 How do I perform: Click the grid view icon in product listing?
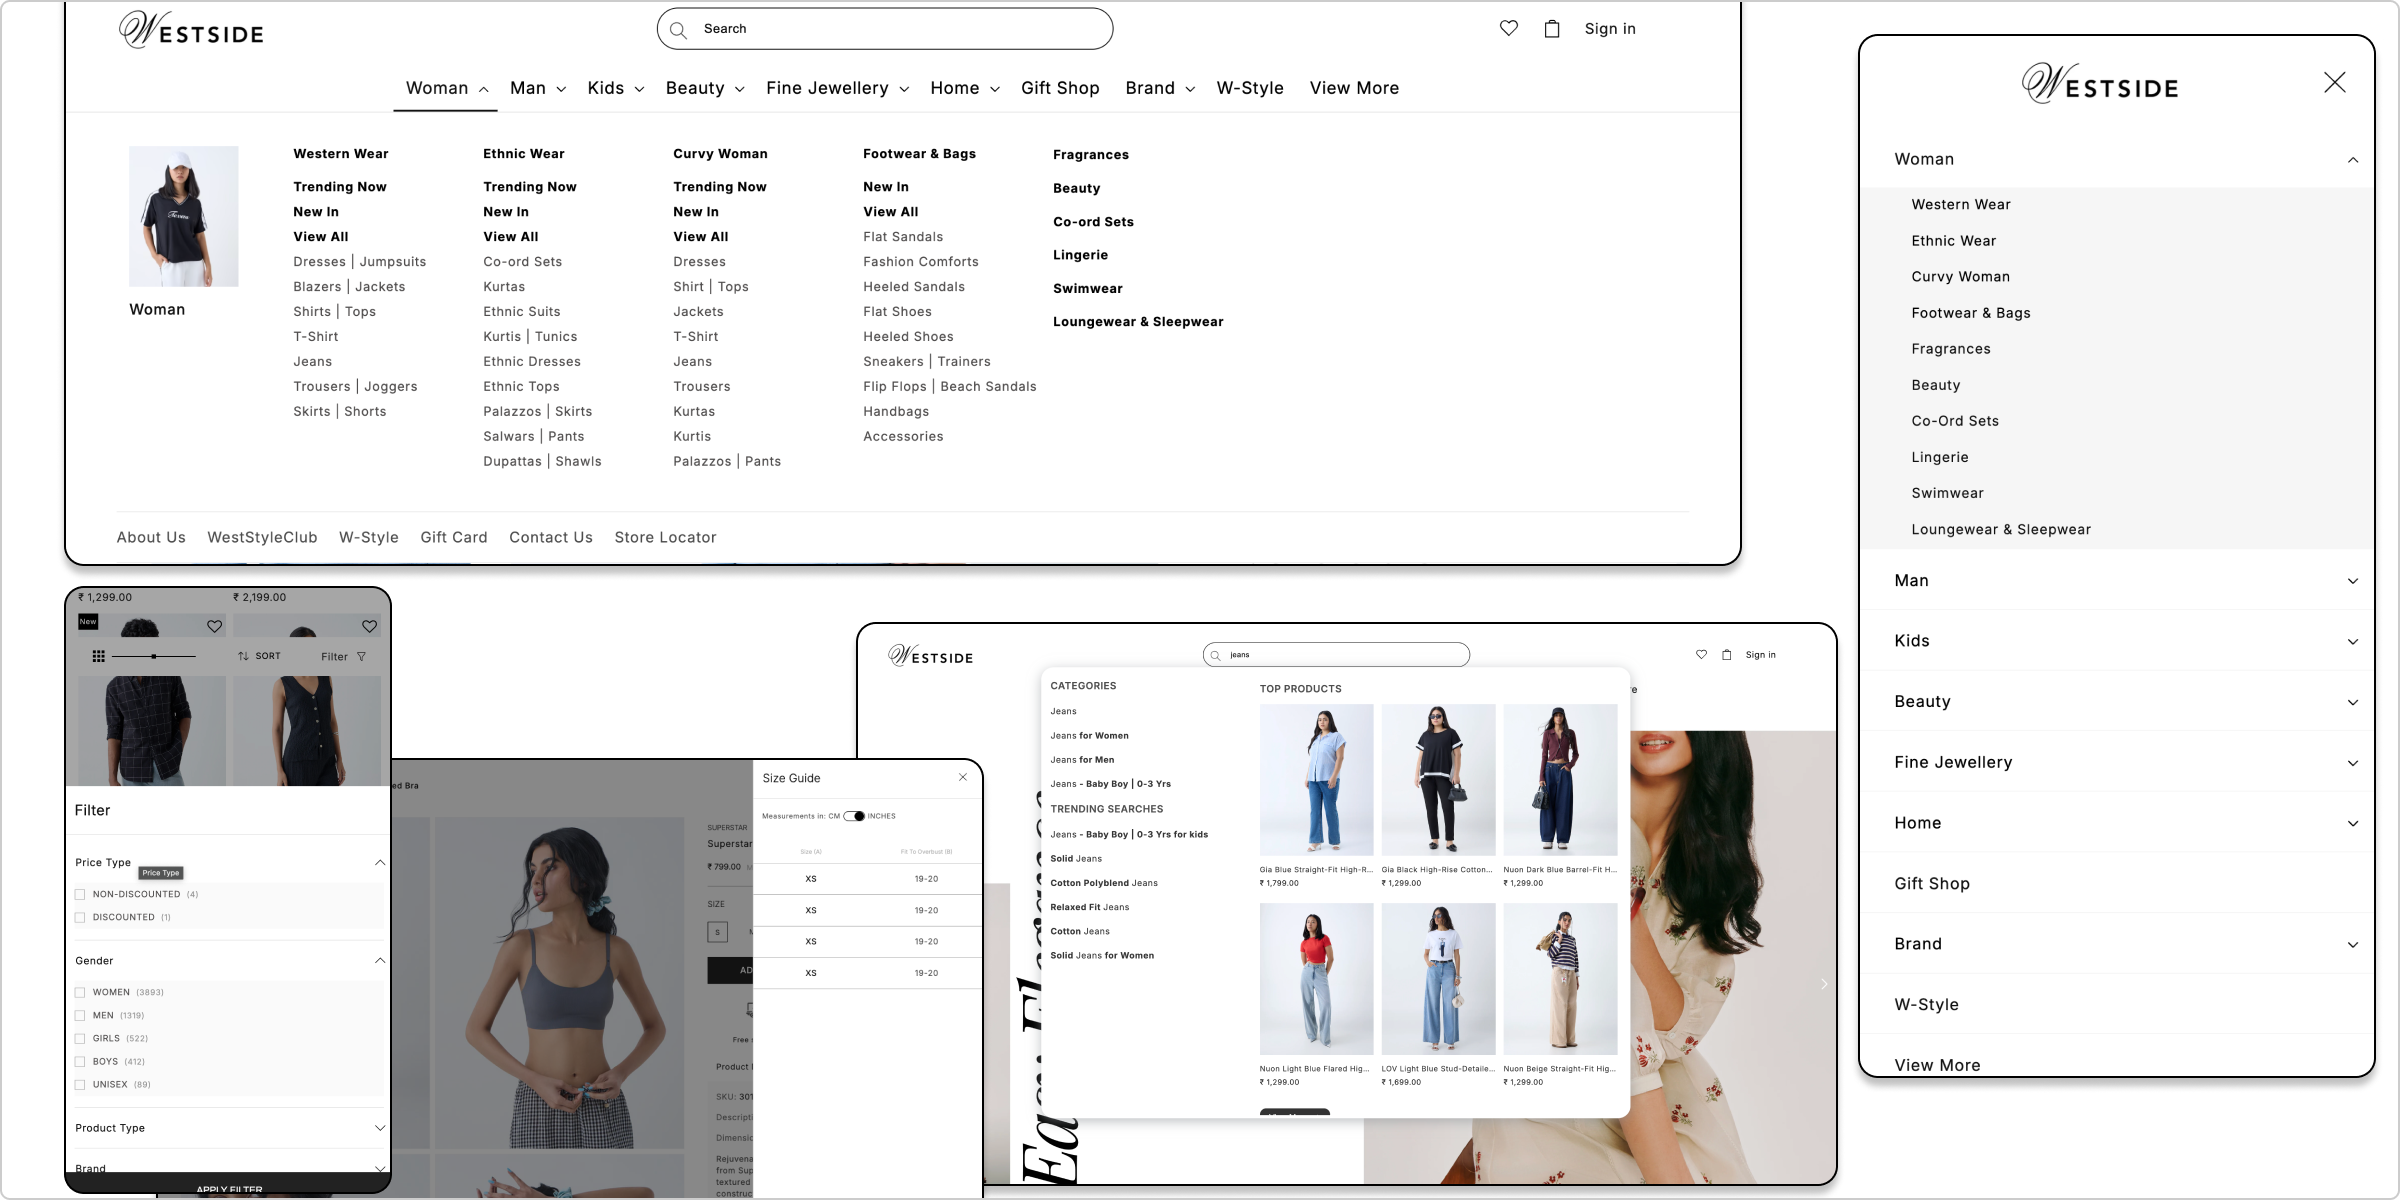click(x=98, y=656)
